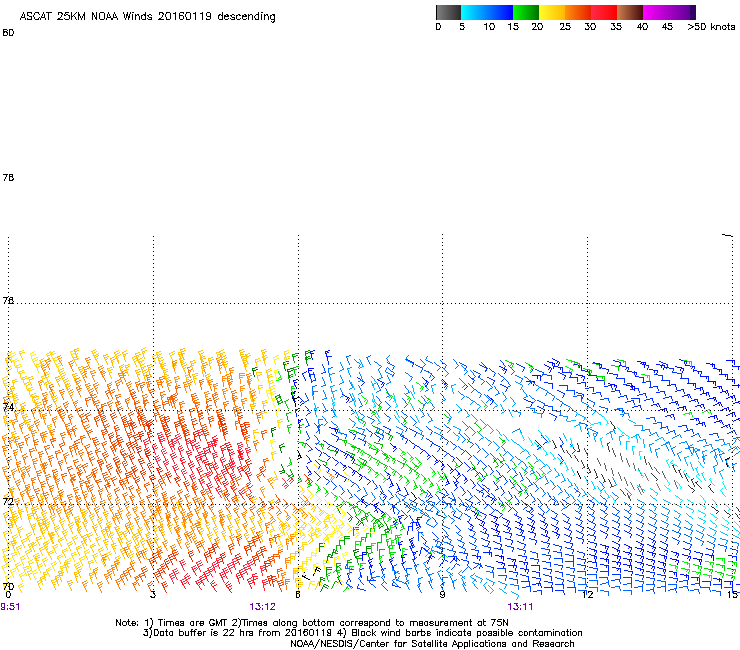Select the green 15-20 knots color band
The width and height of the screenshot is (740, 650).
pos(526,12)
